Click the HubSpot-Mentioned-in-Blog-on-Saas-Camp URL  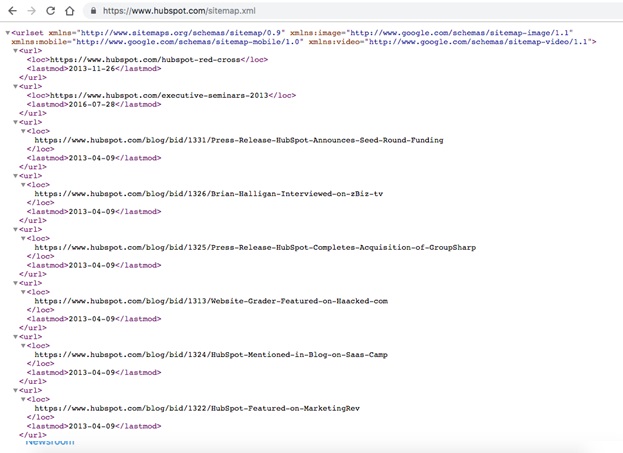tap(211, 355)
